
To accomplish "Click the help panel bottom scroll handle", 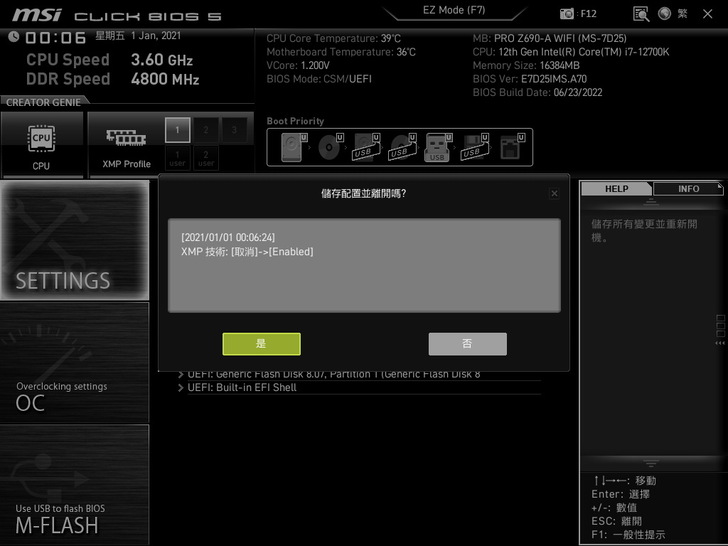I will point(651,463).
